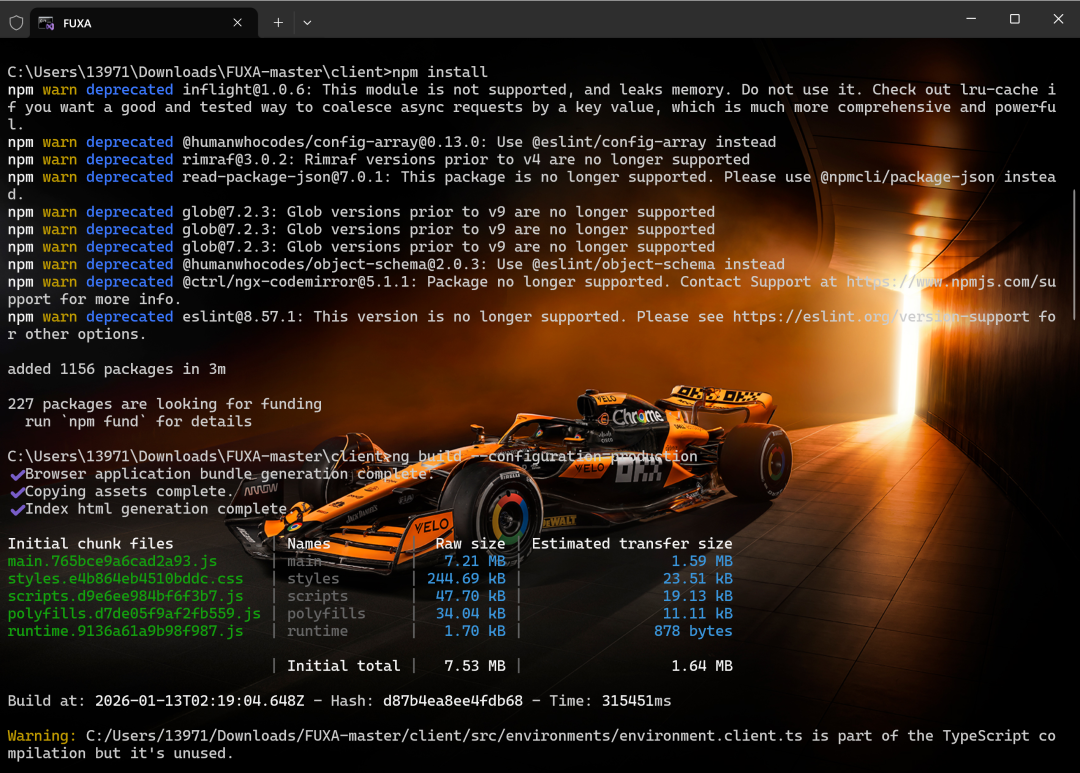This screenshot has height=773, width=1080.
Task: Open the https://www.npmjs.com/support link
Action: coord(951,282)
